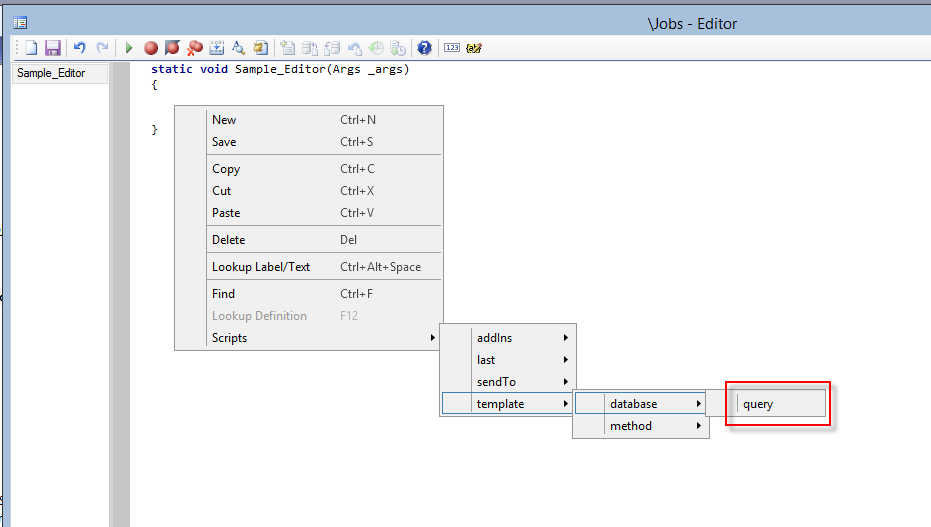The image size is (931, 527).
Task: Click the History clock icon
Action: (x=376, y=48)
